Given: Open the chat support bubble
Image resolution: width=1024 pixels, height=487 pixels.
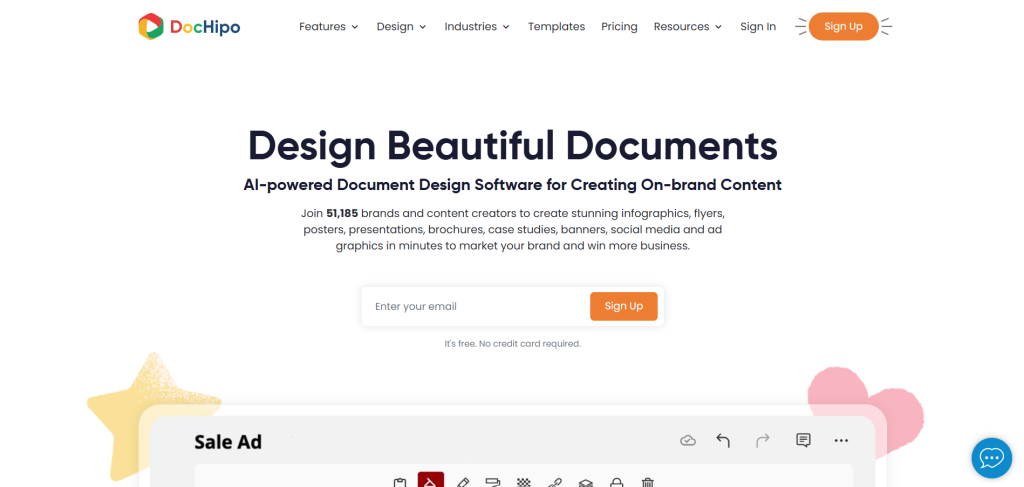Looking at the screenshot, I should 991,458.
